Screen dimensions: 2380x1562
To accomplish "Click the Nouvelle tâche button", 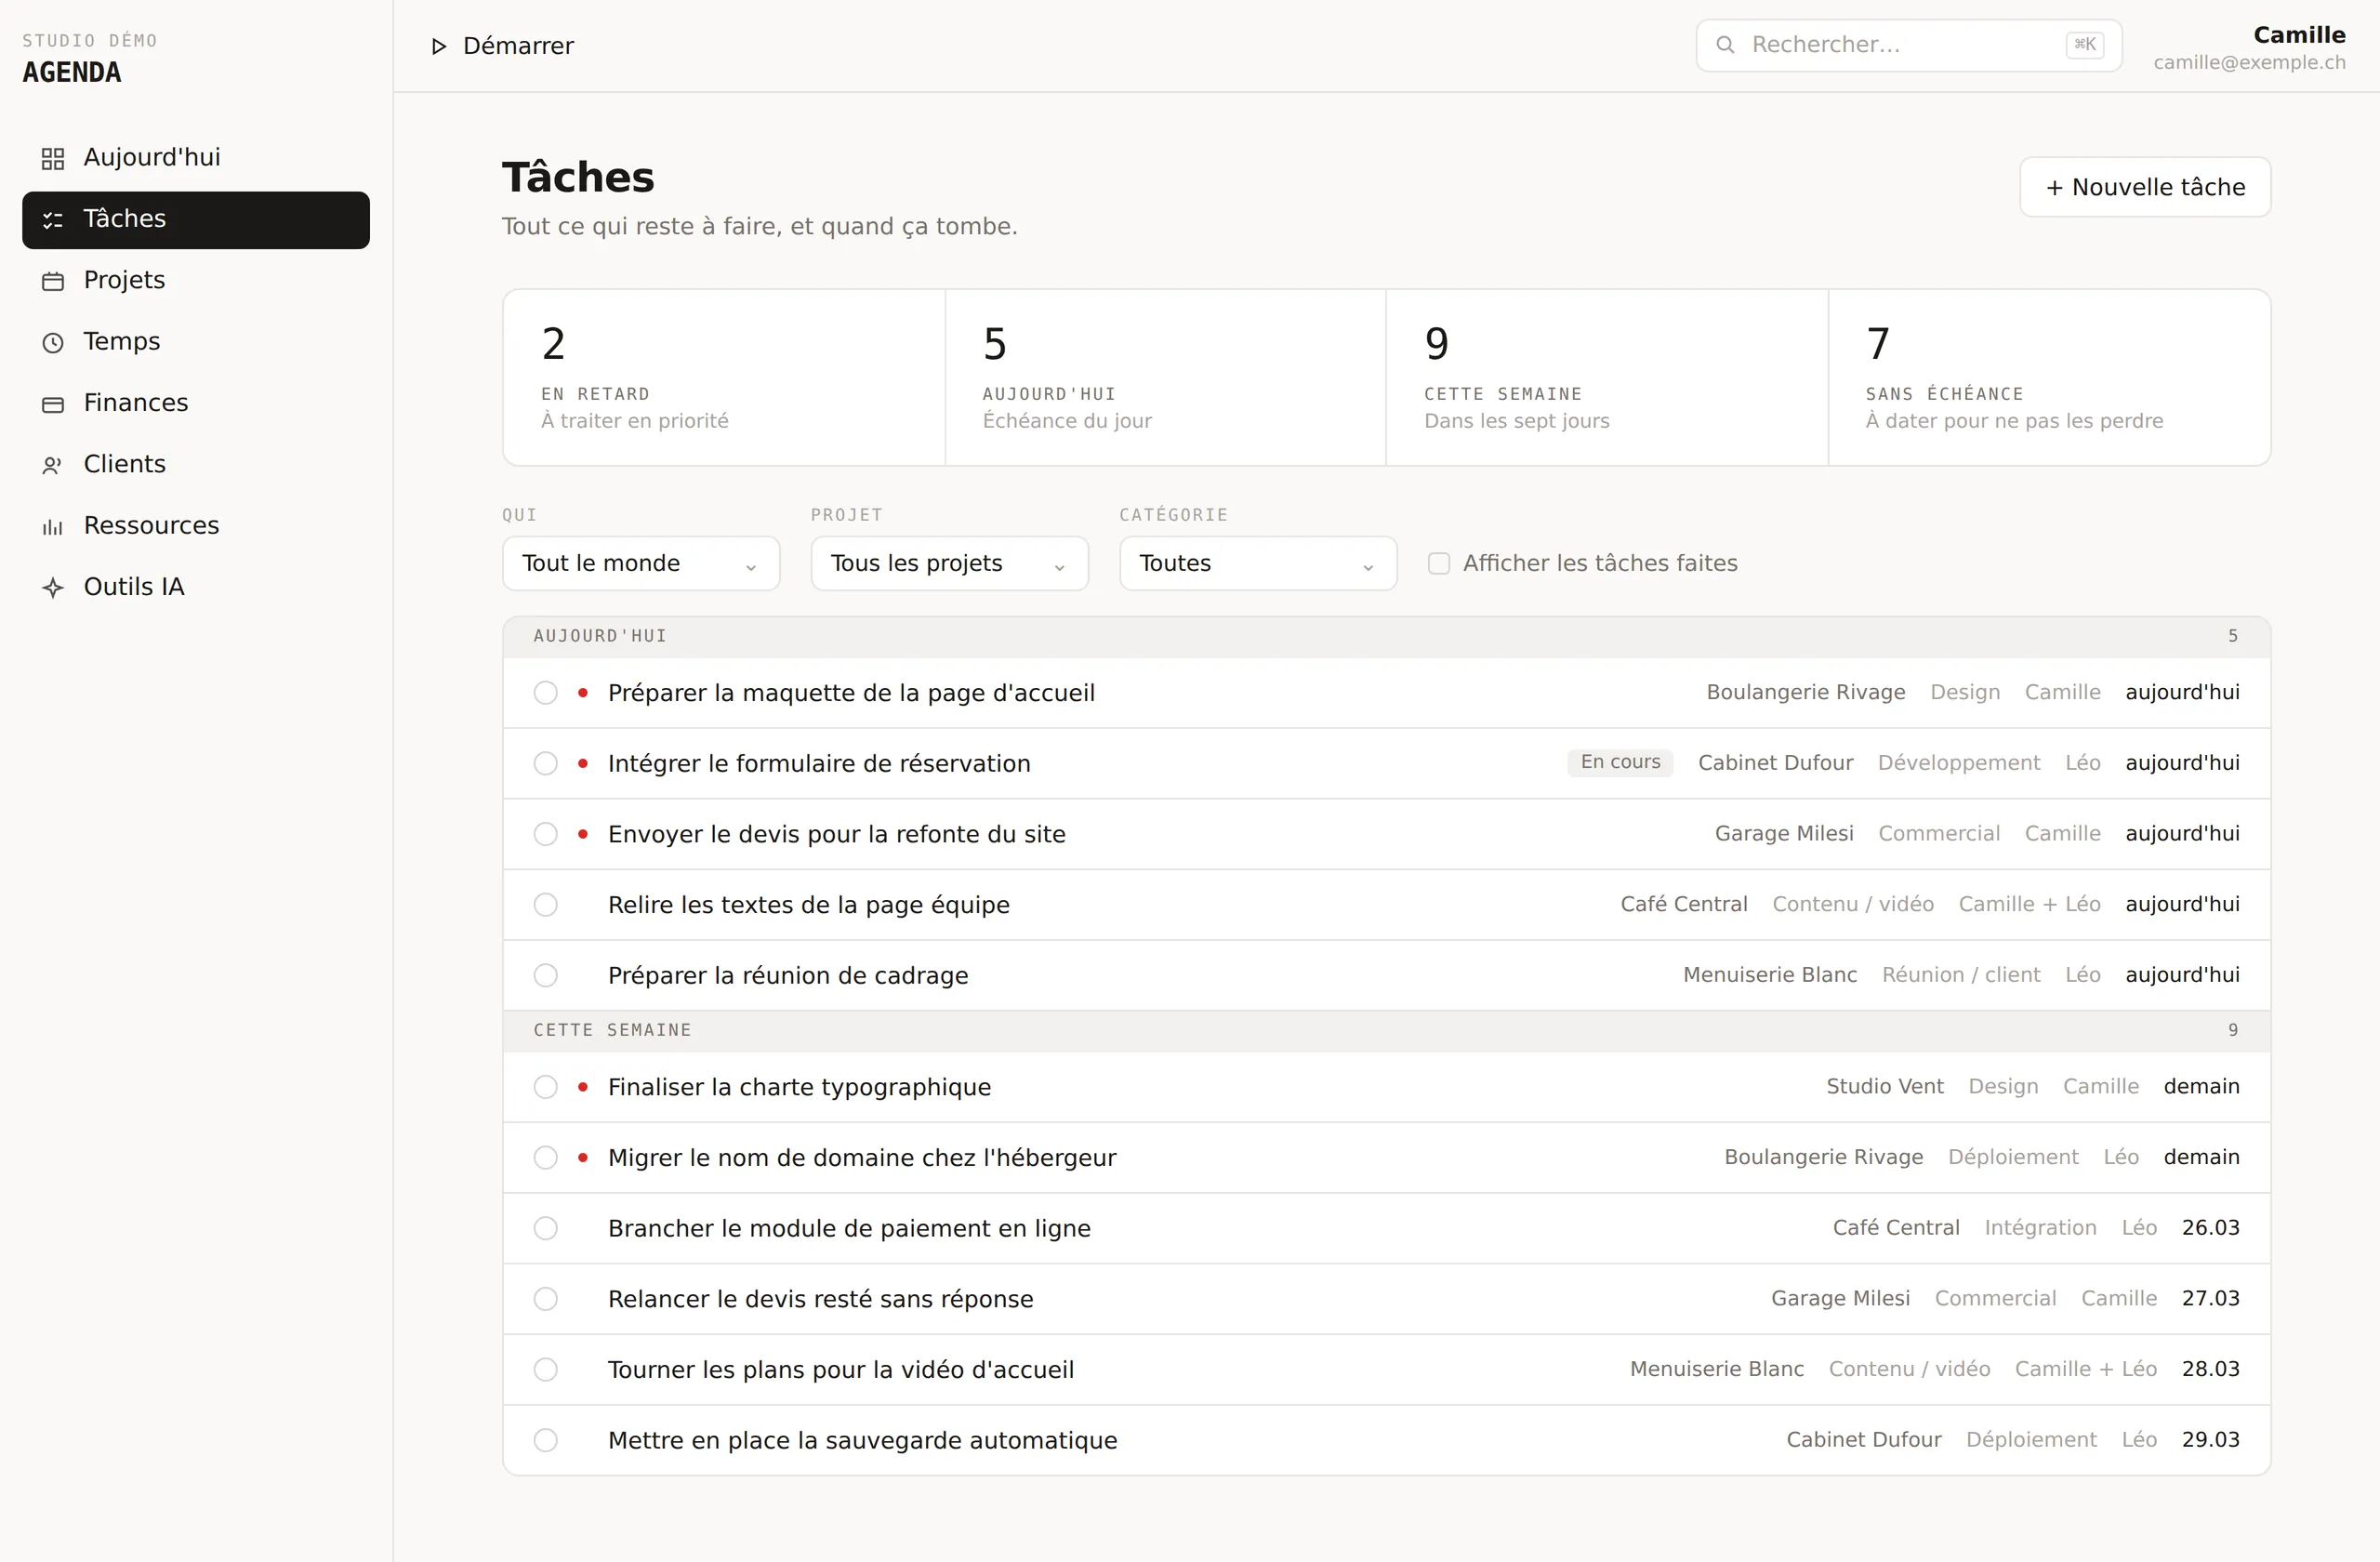I will [2145, 187].
